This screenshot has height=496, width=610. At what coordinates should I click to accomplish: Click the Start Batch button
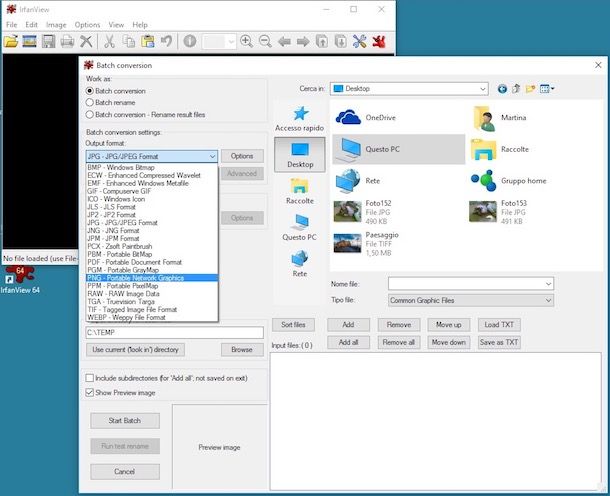[x=125, y=421]
